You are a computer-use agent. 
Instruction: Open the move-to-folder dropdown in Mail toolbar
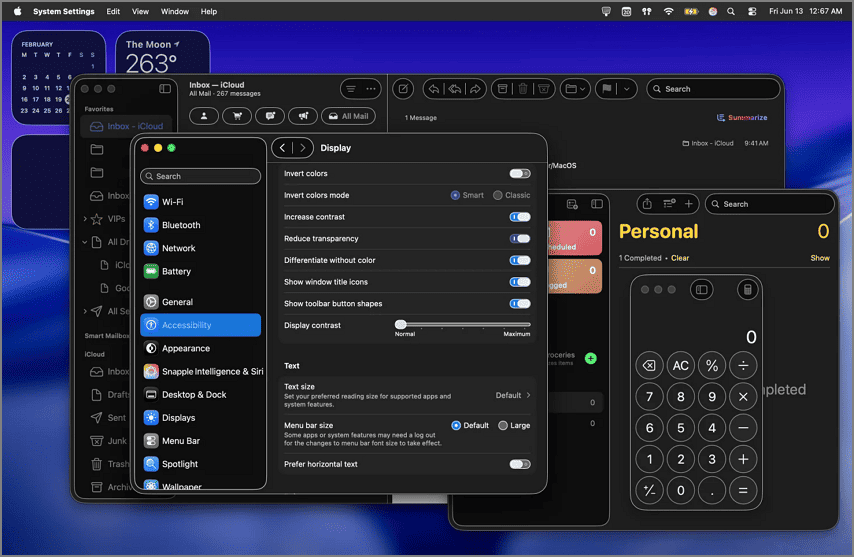tap(575, 89)
